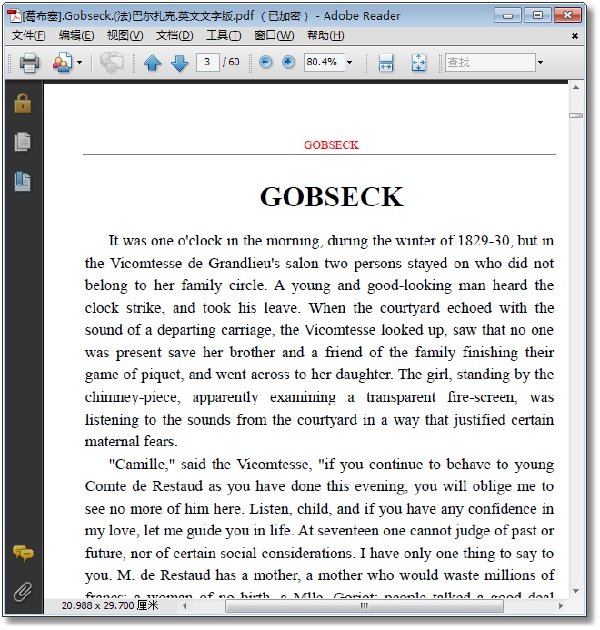Click the text "maternal fears."
Viewport: 600px width, 630px height.
click(x=131, y=442)
